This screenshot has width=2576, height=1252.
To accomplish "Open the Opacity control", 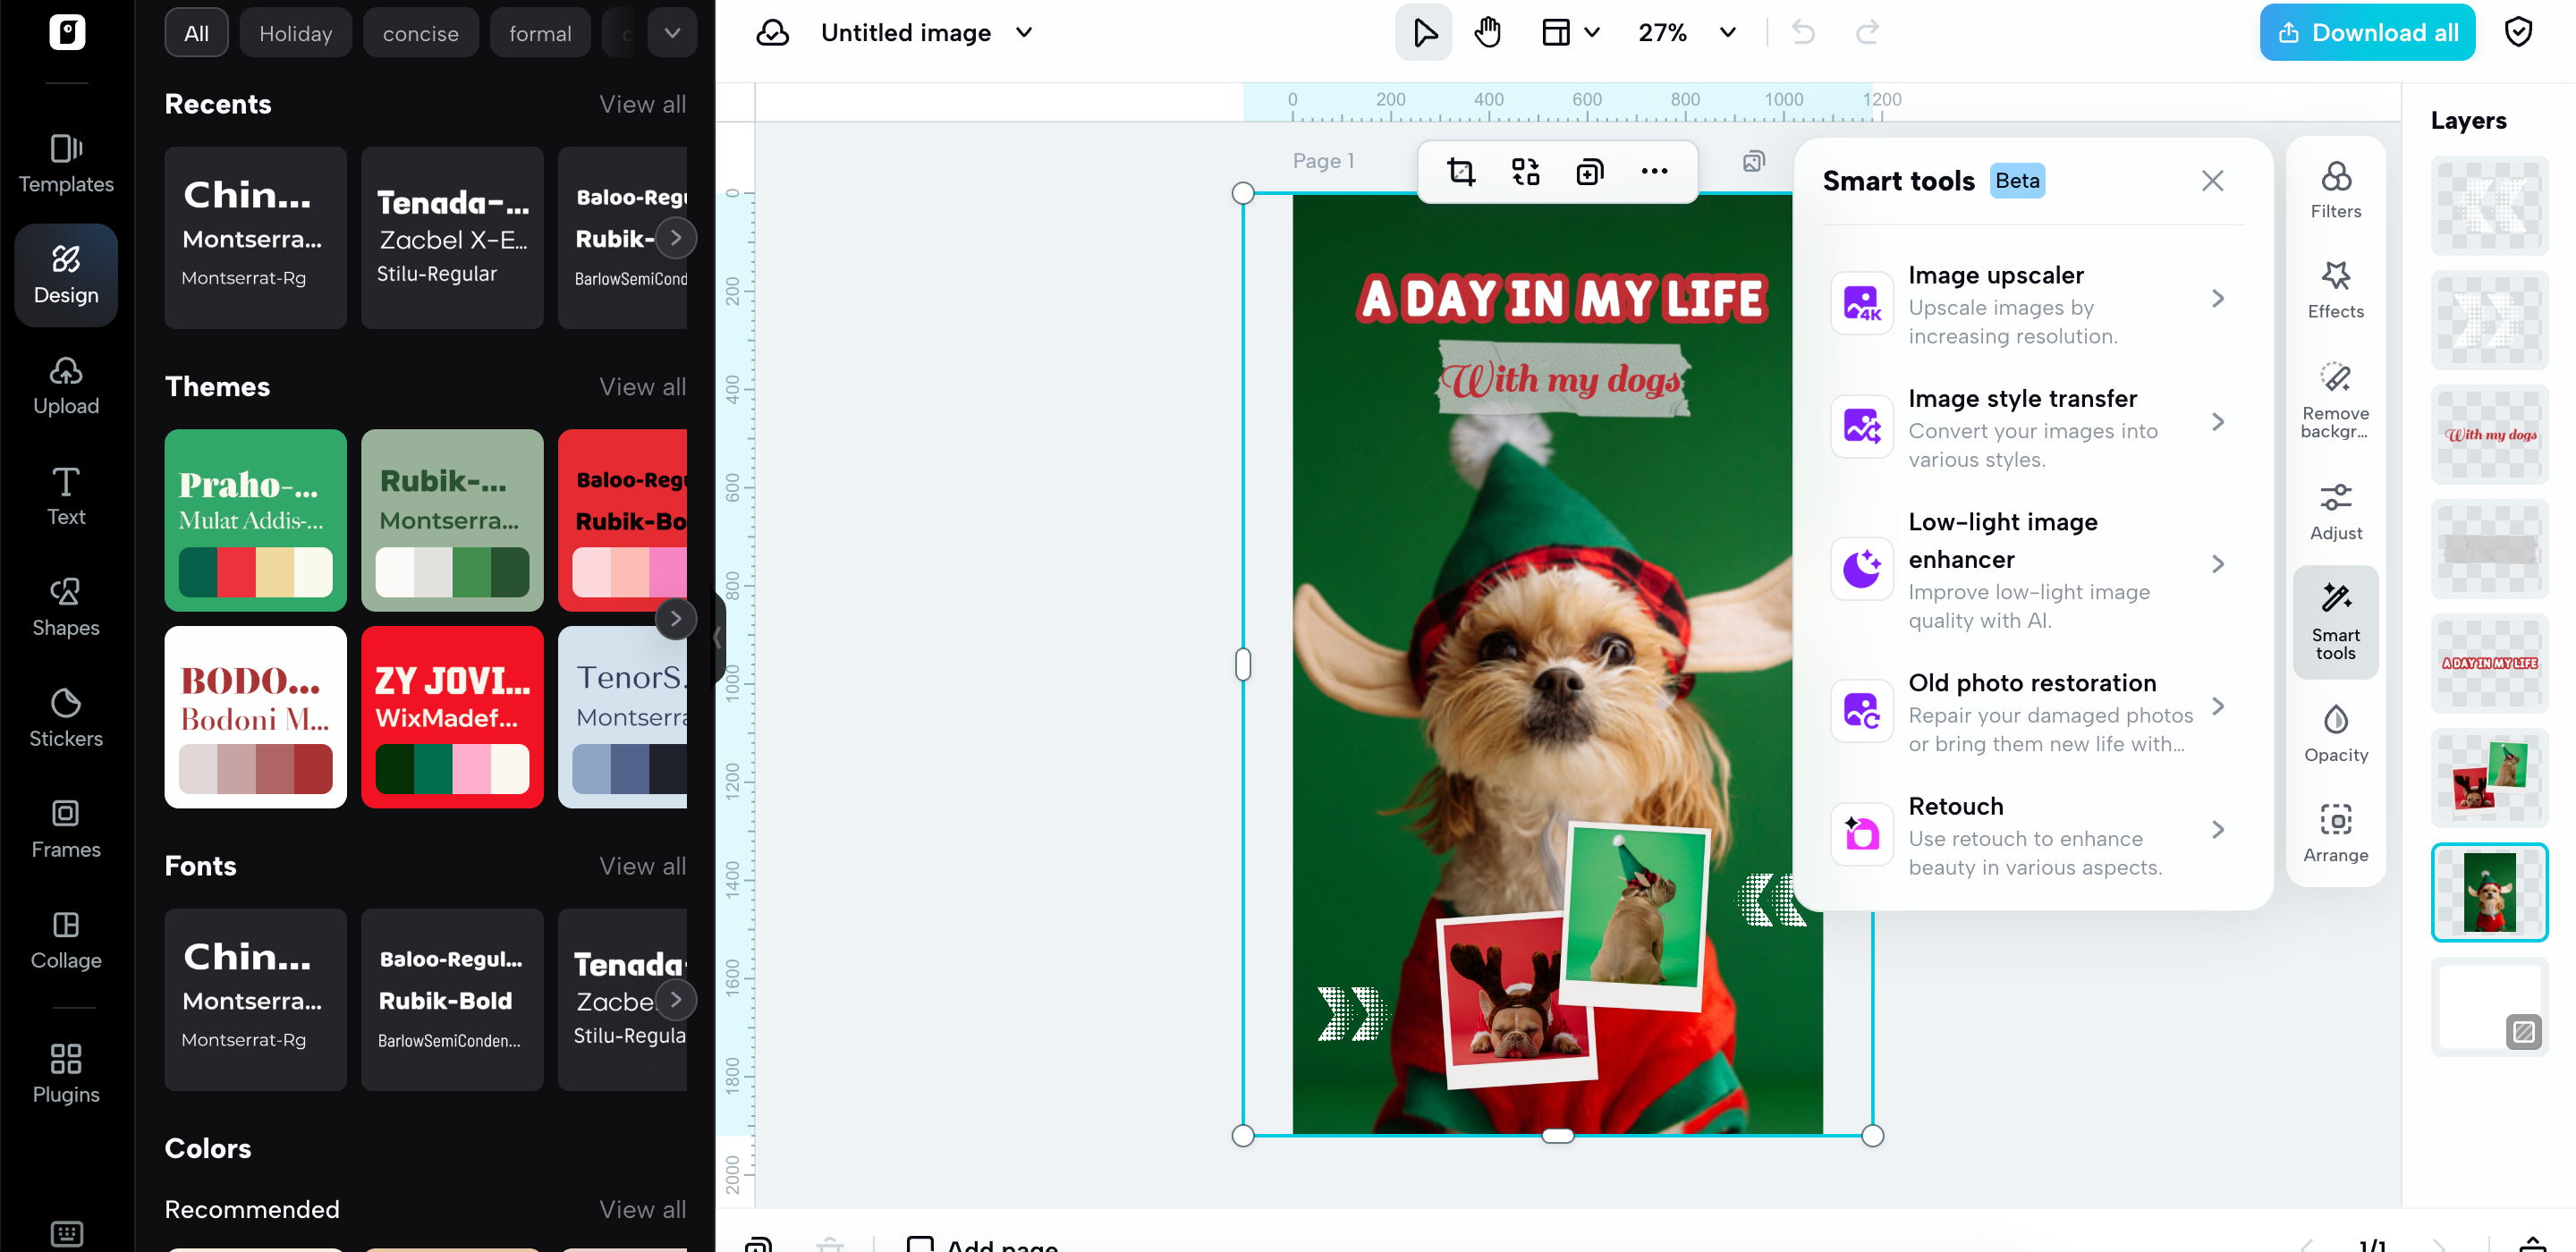I will point(2335,733).
